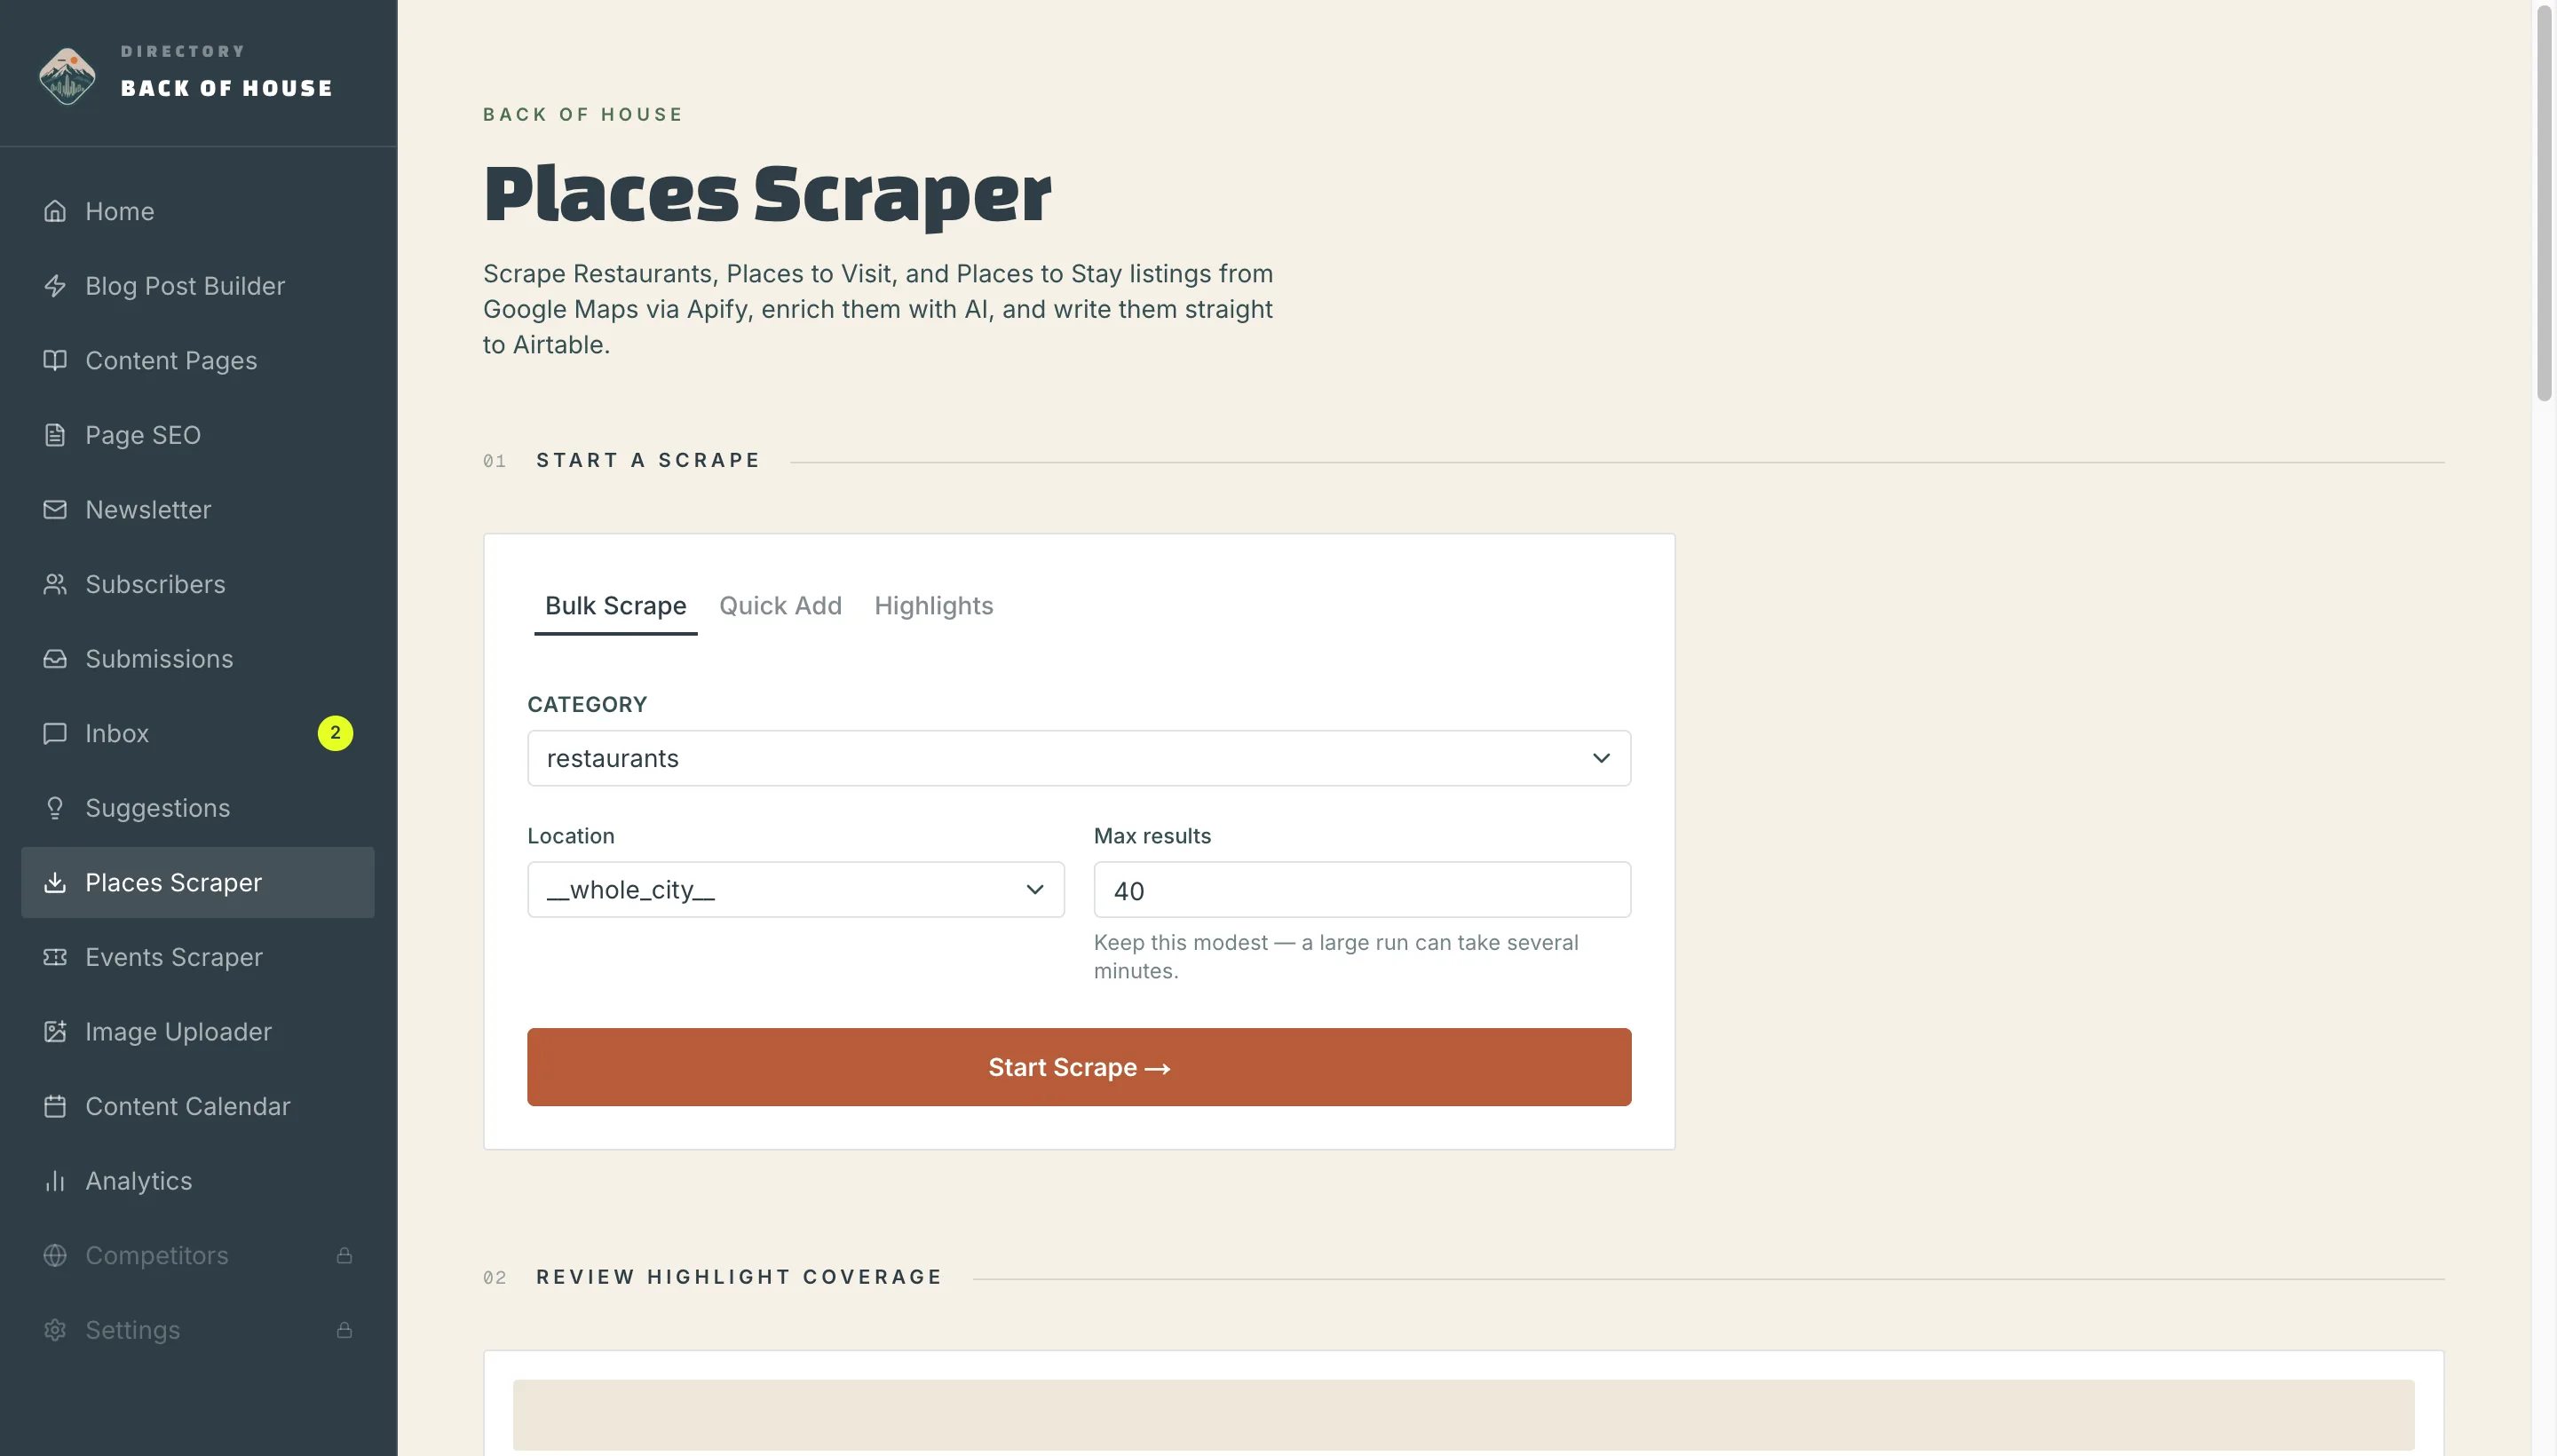This screenshot has width=2557, height=1456.
Task: Click the lock icon beside Settings
Action: pyautogui.click(x=344, y=1330)
